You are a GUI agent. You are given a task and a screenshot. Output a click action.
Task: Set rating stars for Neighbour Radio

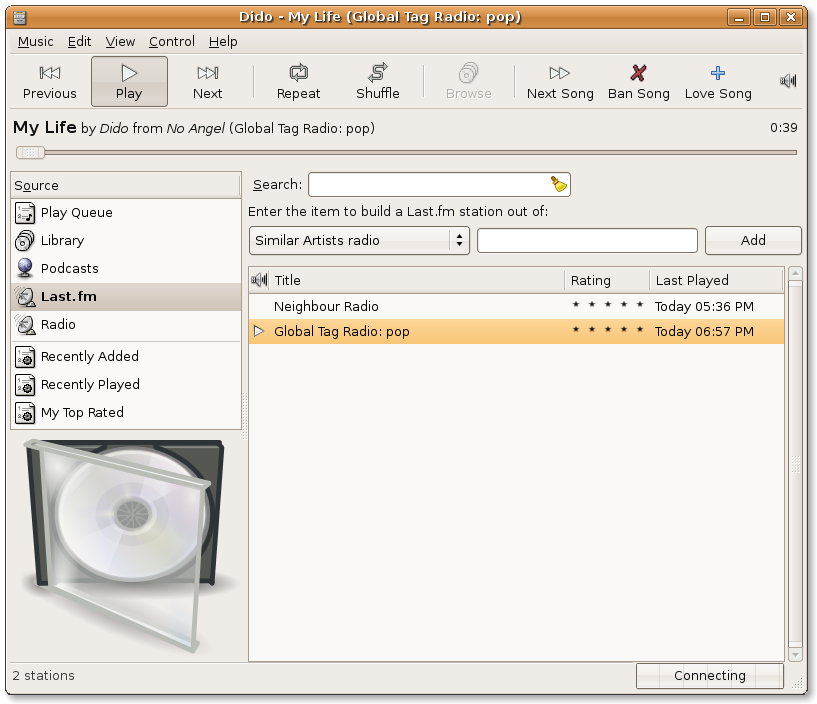608,305
